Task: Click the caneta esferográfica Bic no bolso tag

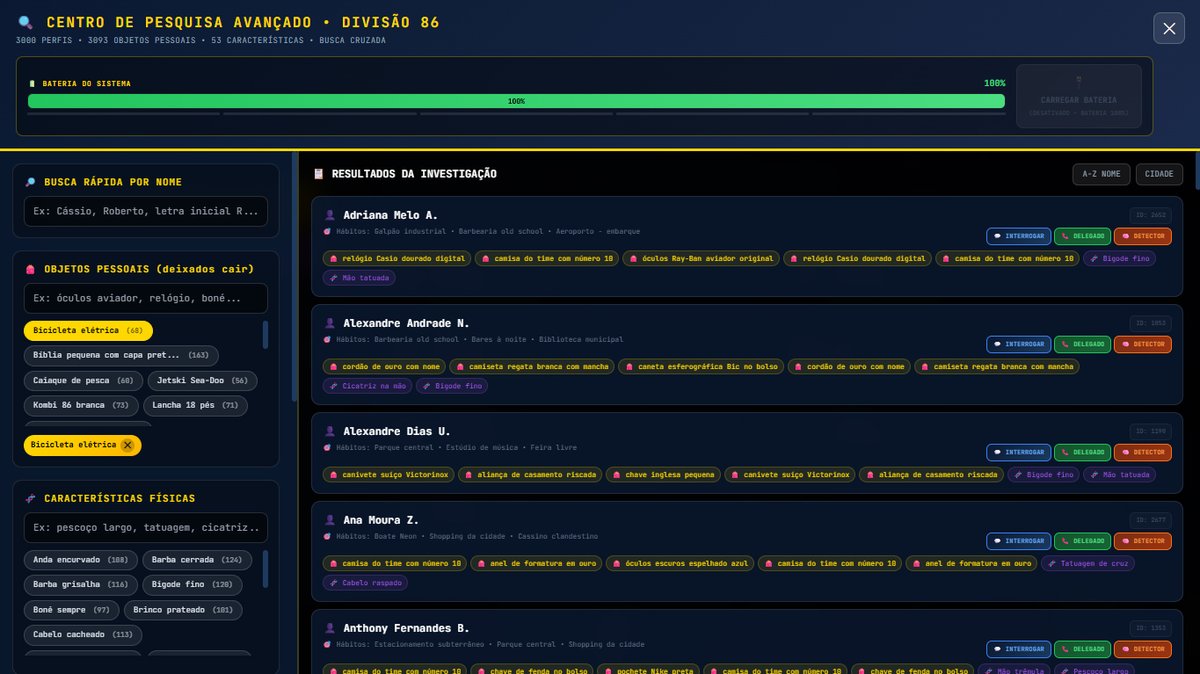Action: (x=700, y=367)
